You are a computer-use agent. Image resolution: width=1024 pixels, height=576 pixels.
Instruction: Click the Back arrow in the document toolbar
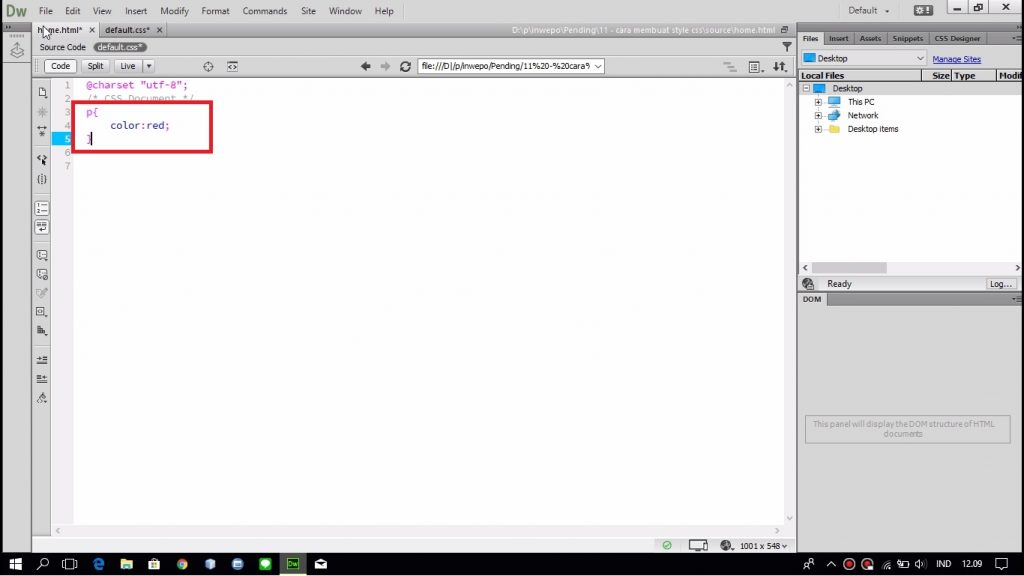[x=366, y=66]
